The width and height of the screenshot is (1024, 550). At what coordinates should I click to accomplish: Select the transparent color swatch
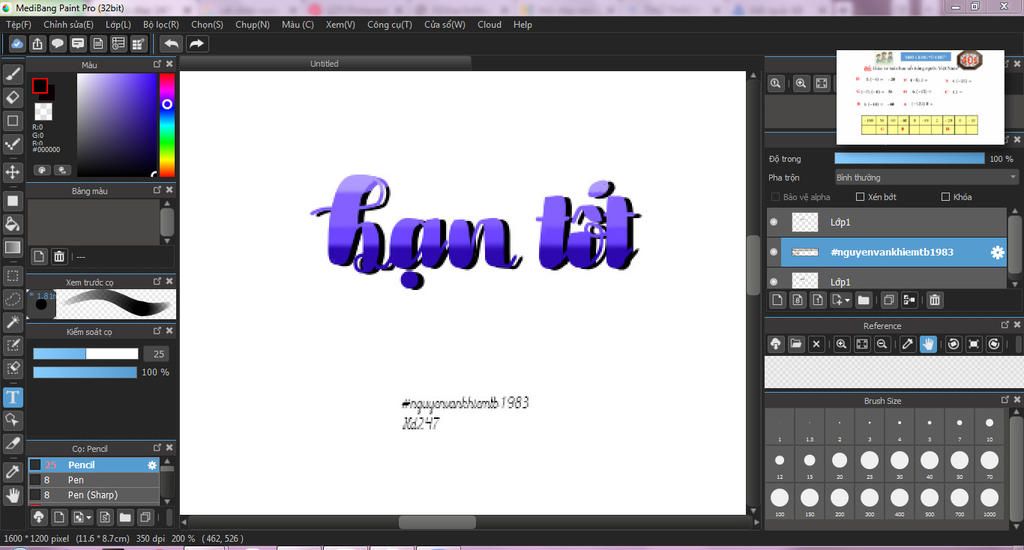pos(43,112)
